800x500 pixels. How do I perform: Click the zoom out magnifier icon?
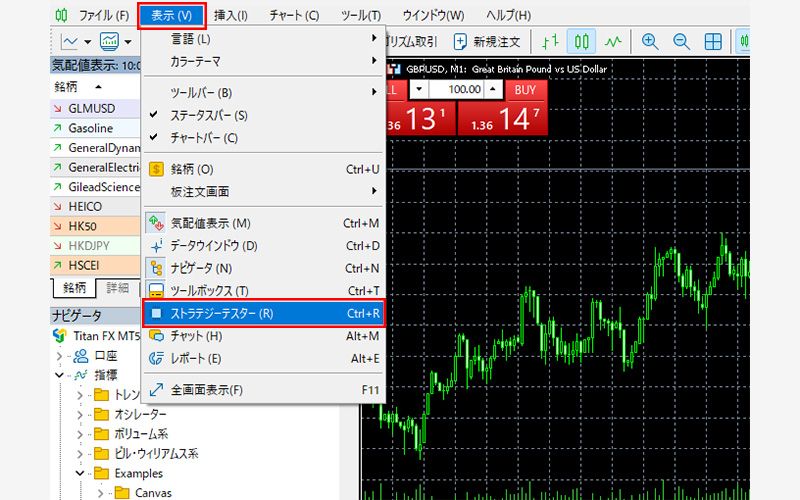coord(682,42)
